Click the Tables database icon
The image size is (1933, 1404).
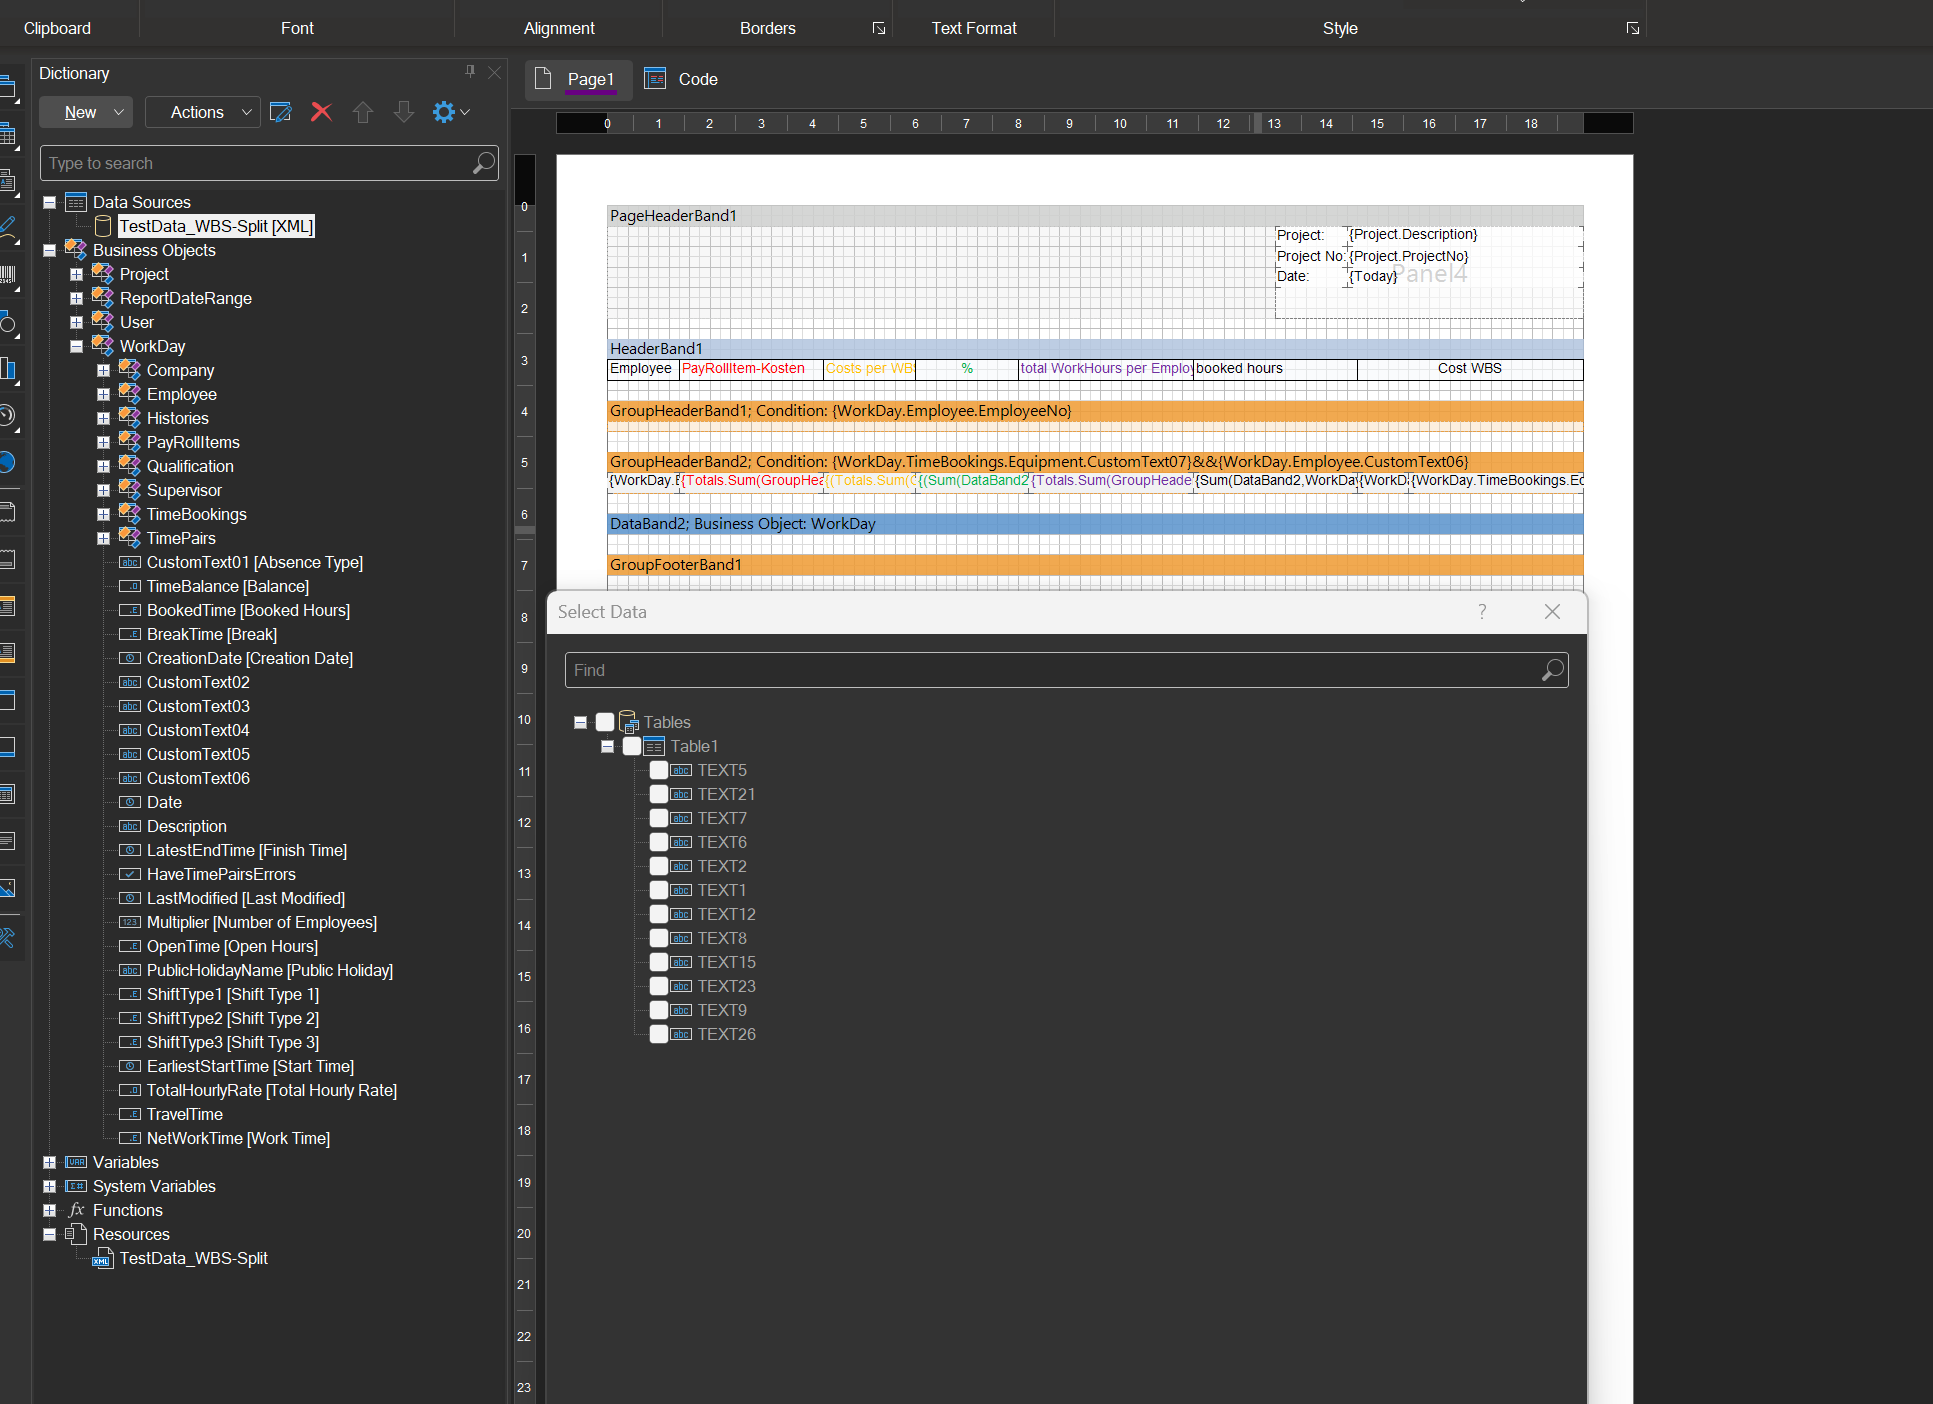[x=628, y=722]
